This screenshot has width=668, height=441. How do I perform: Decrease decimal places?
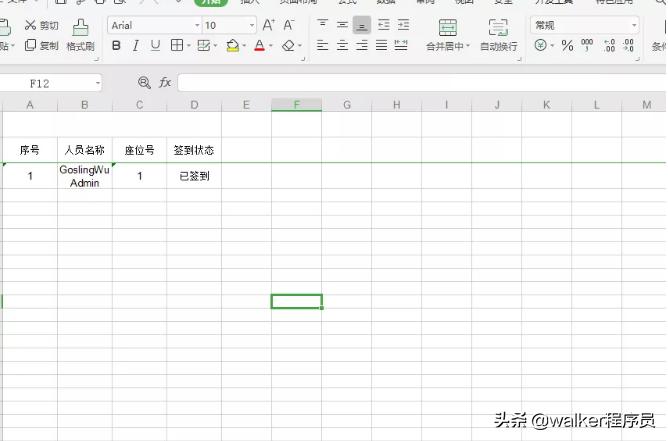(x=628, y=45)
